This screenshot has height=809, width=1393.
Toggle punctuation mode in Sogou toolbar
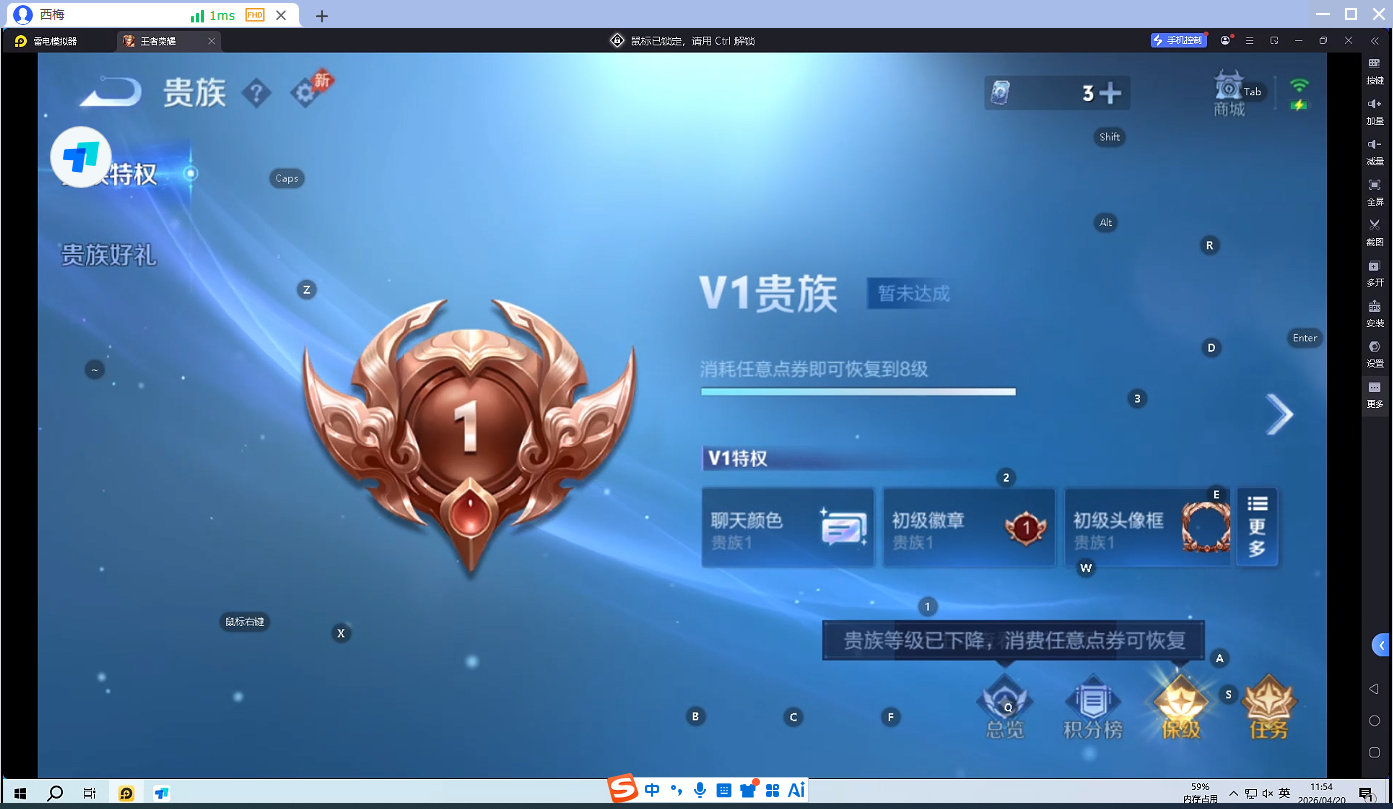(676, 790)
